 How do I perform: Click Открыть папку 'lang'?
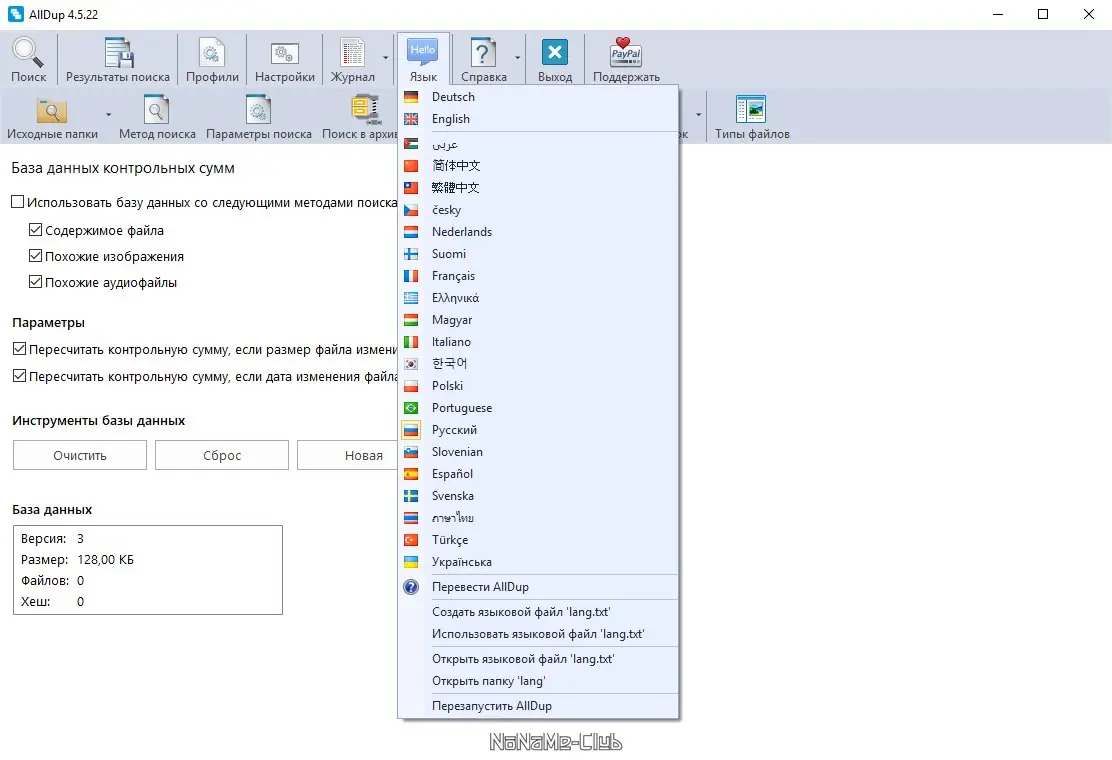pos(538,681)
